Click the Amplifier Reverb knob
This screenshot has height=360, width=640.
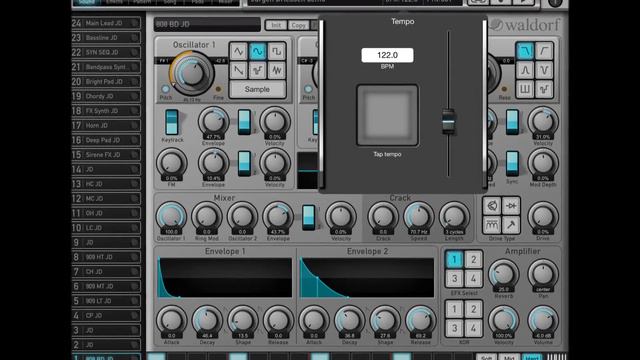504,275
